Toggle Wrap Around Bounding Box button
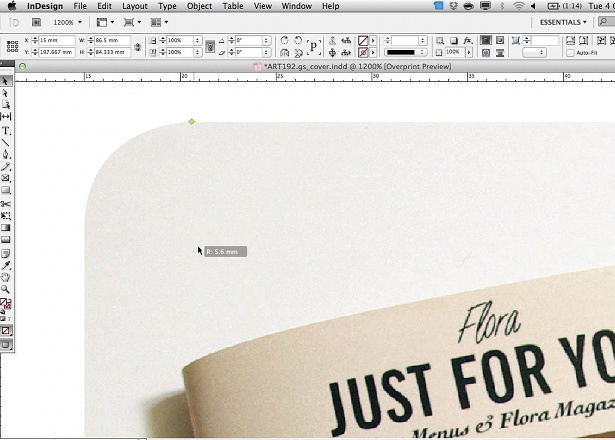 (500, 40)
